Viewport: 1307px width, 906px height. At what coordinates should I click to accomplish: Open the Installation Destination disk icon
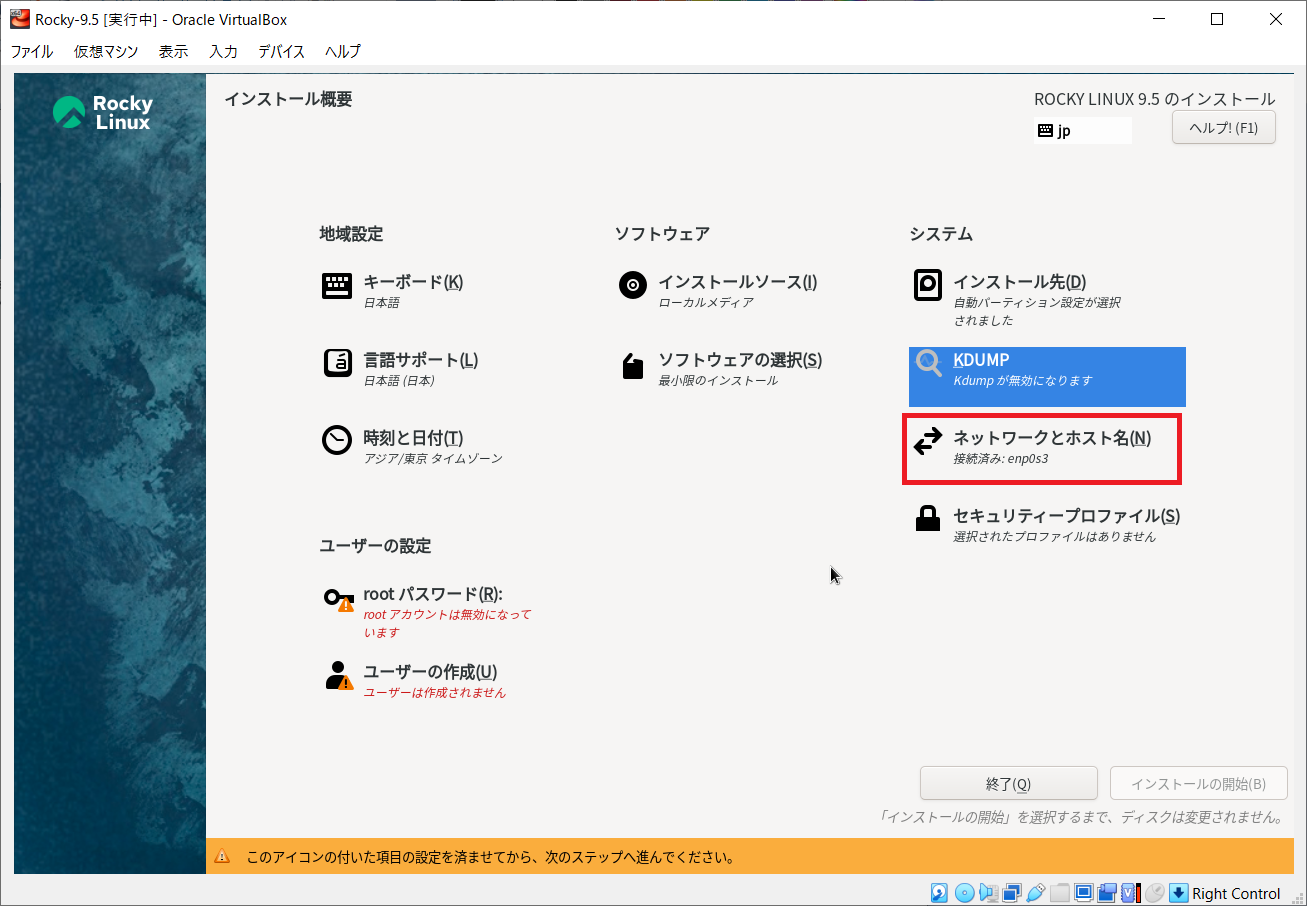click(928, 285)
